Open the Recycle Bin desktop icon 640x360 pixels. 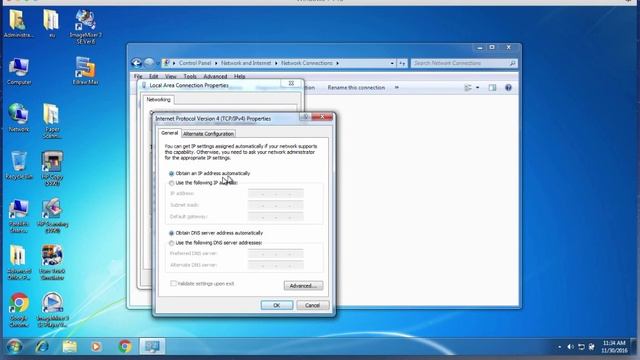pos(19,165)
